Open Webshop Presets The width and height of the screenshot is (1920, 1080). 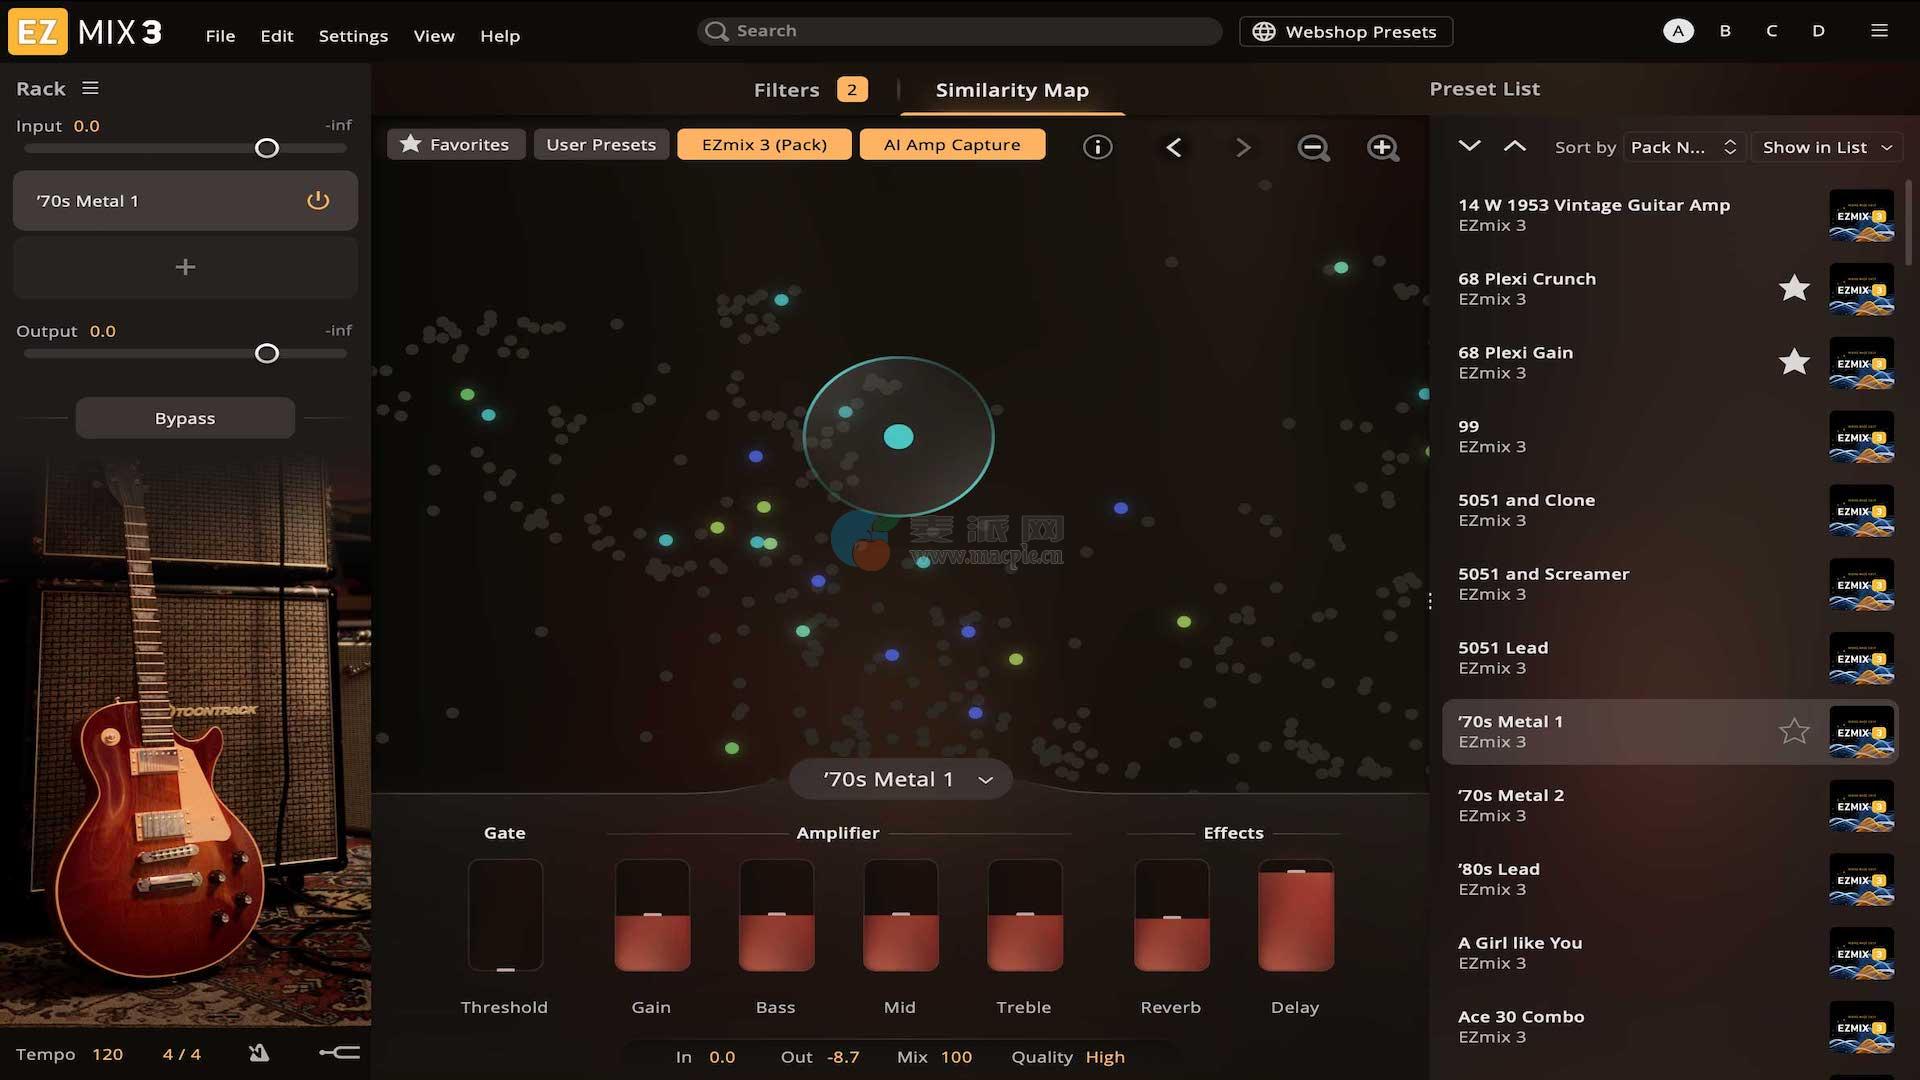pyautogui.click(x=1346, y=32)
